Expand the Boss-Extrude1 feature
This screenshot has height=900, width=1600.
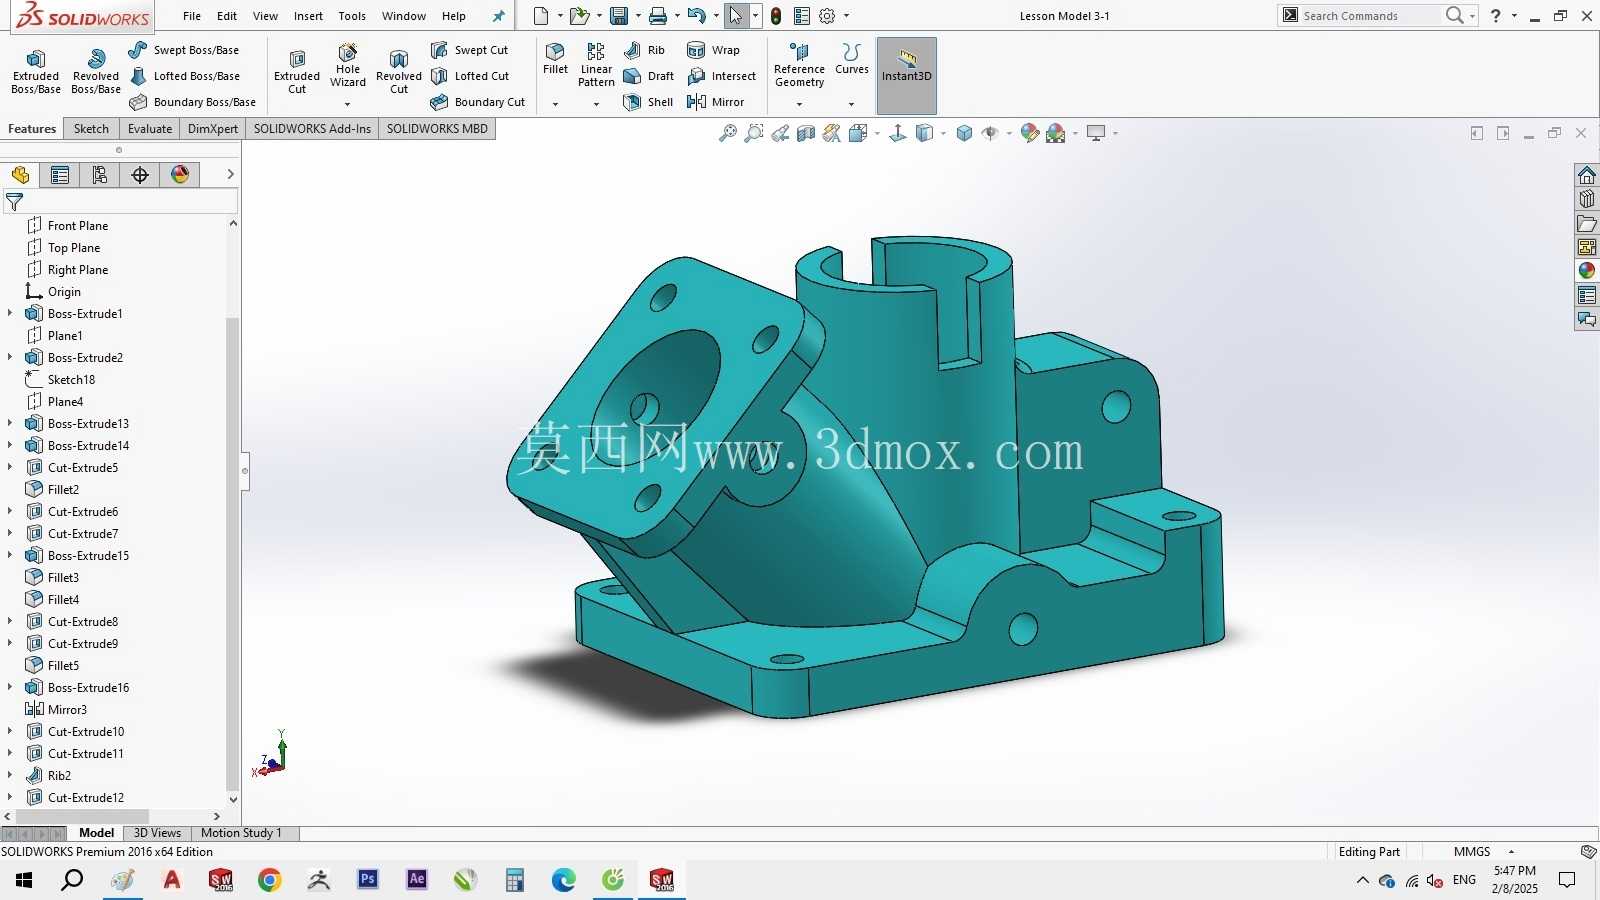pos(10,313)
